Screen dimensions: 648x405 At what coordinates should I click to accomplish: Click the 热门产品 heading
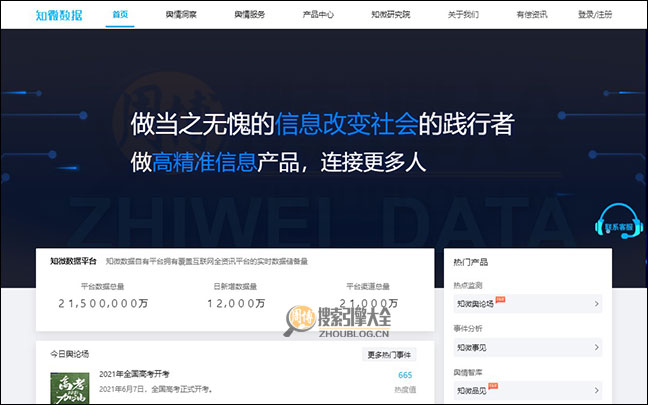point(470,262)
